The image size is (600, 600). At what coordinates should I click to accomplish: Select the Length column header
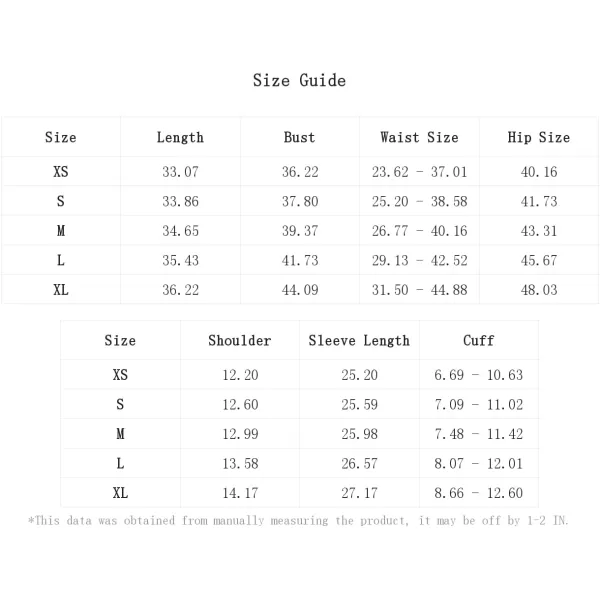point(180,137)
